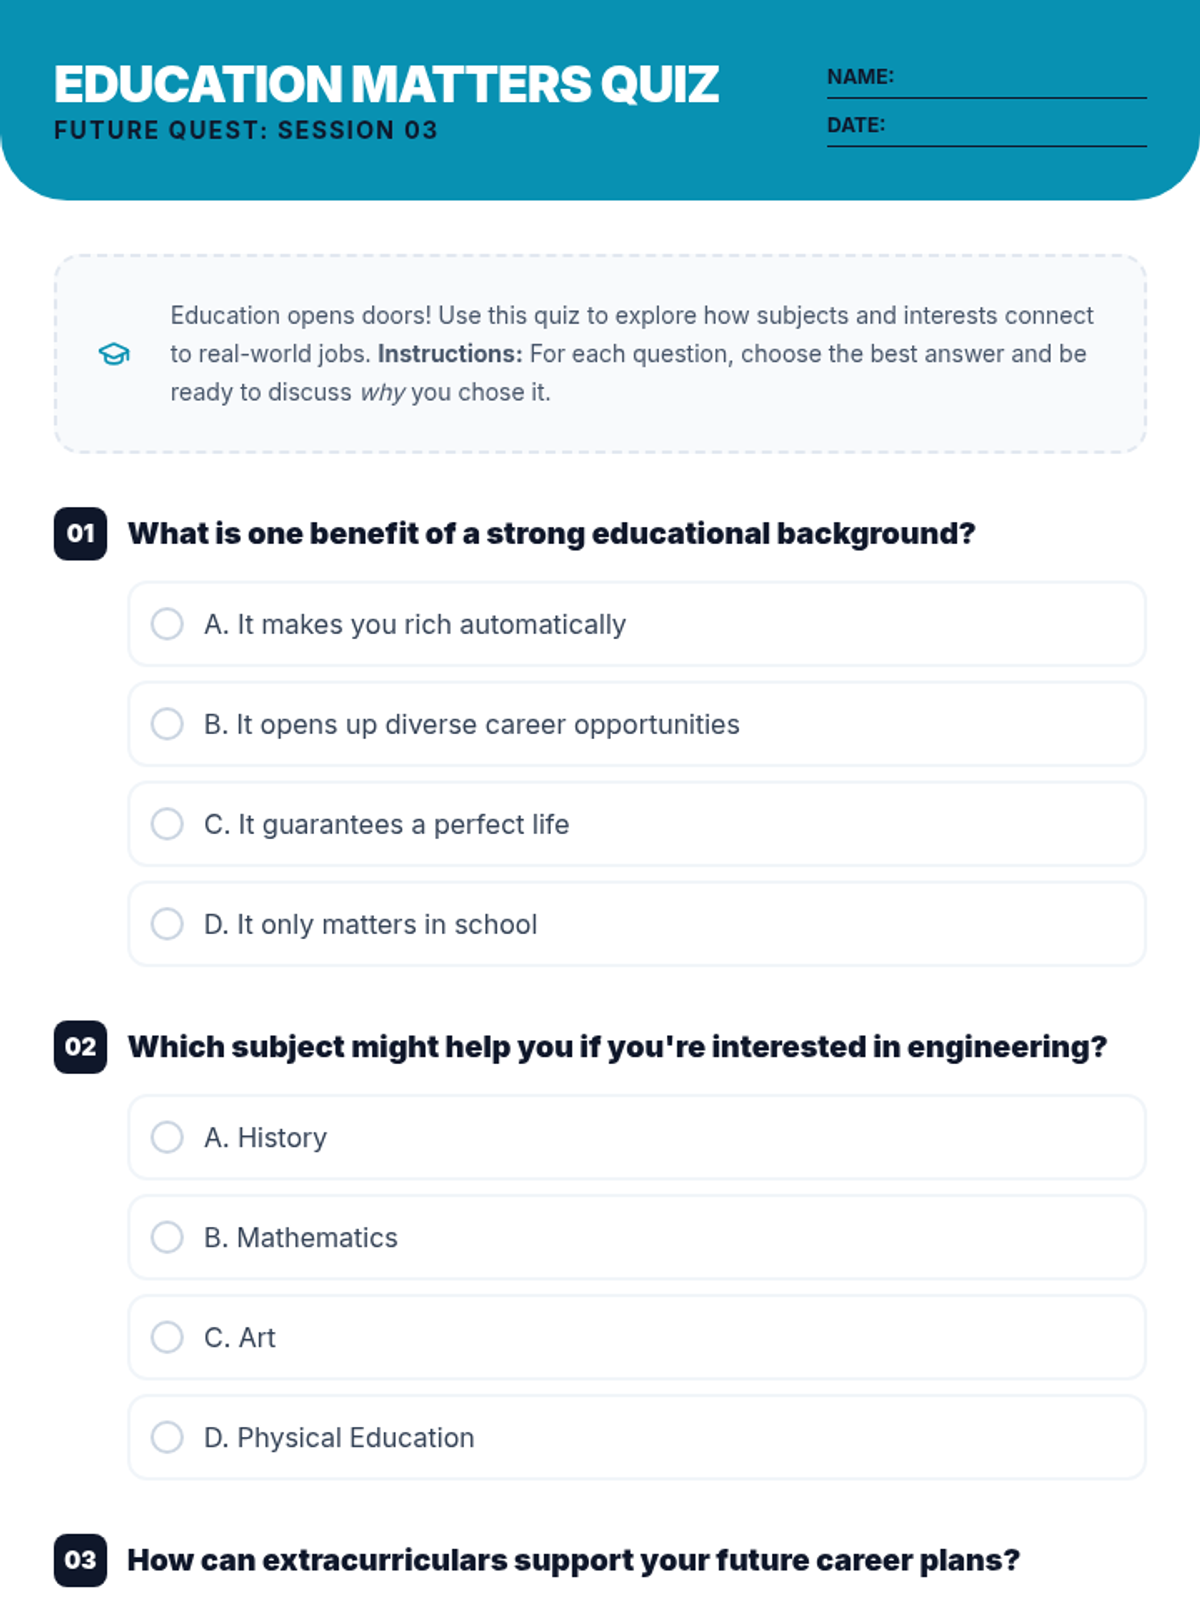Click the 'Future Quest: Session 03' subtitle
Screen dimensions: 1200x1600
(x=246, y=131)
